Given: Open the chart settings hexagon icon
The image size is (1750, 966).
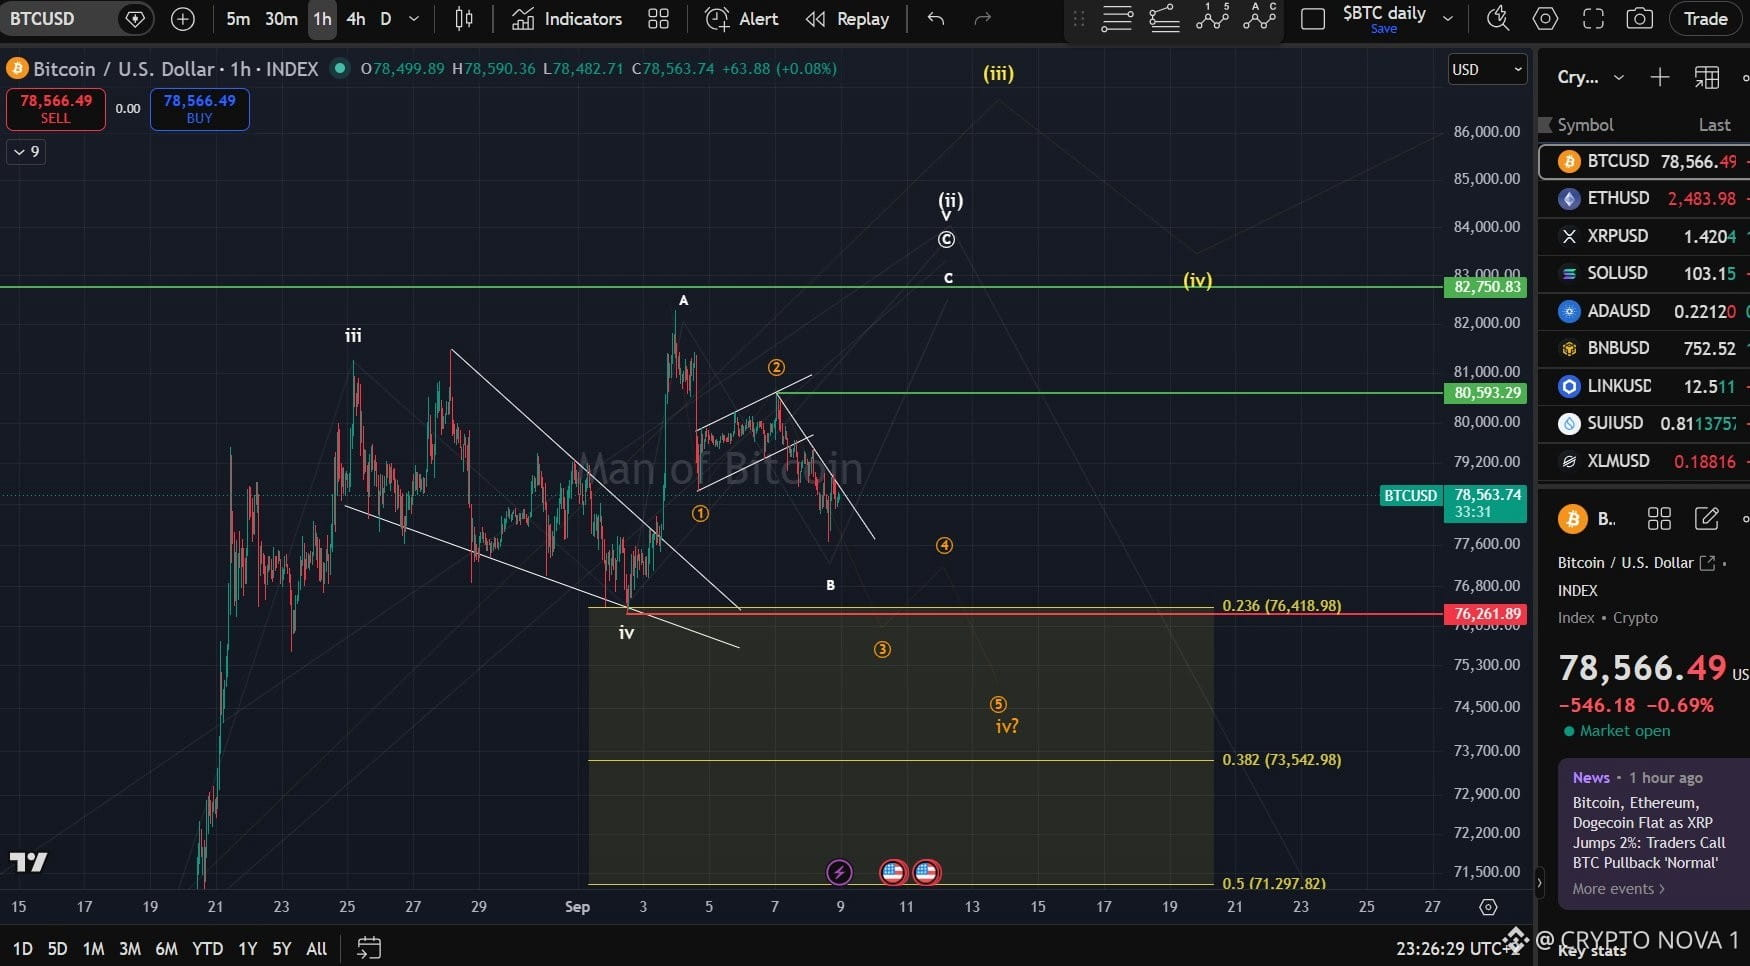Looking at the screenshot, I should pos(1545,19).
